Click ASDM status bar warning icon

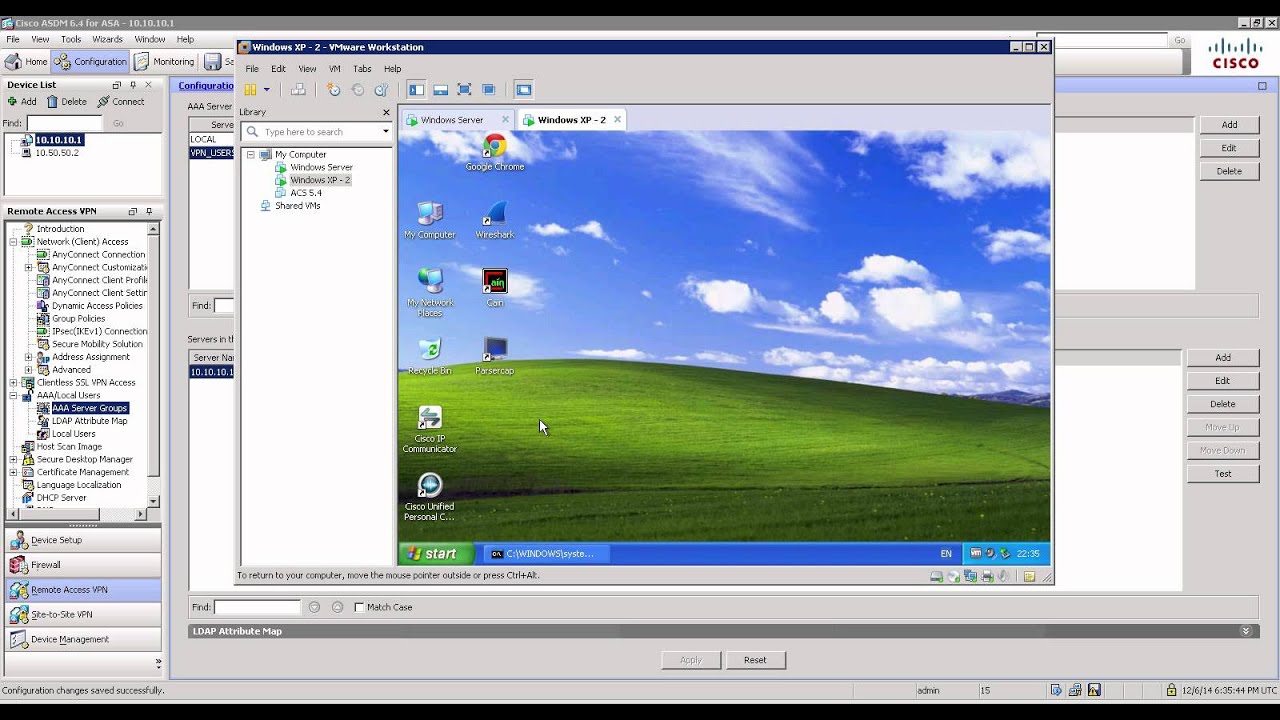(x=1095, y=690)
